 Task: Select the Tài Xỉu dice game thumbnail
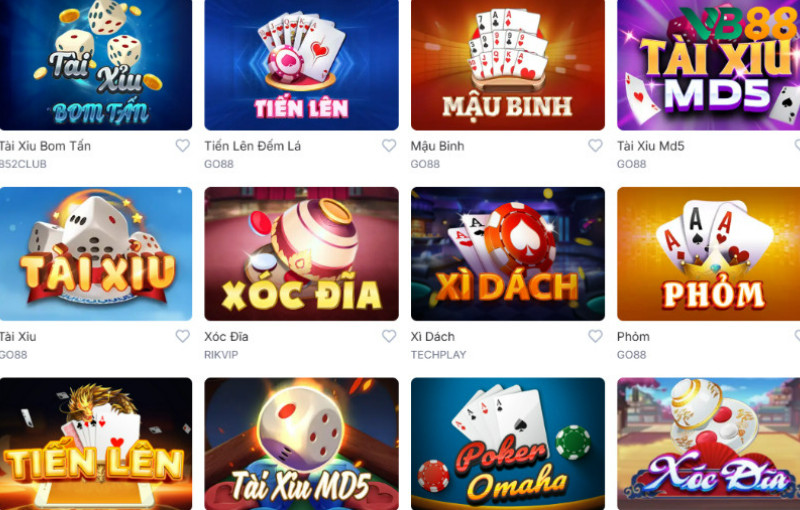[96, 253]
